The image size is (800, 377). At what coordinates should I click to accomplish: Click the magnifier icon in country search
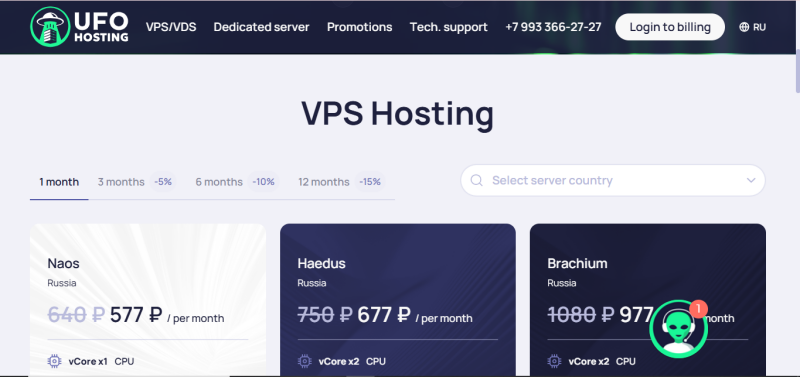(477, 181)
